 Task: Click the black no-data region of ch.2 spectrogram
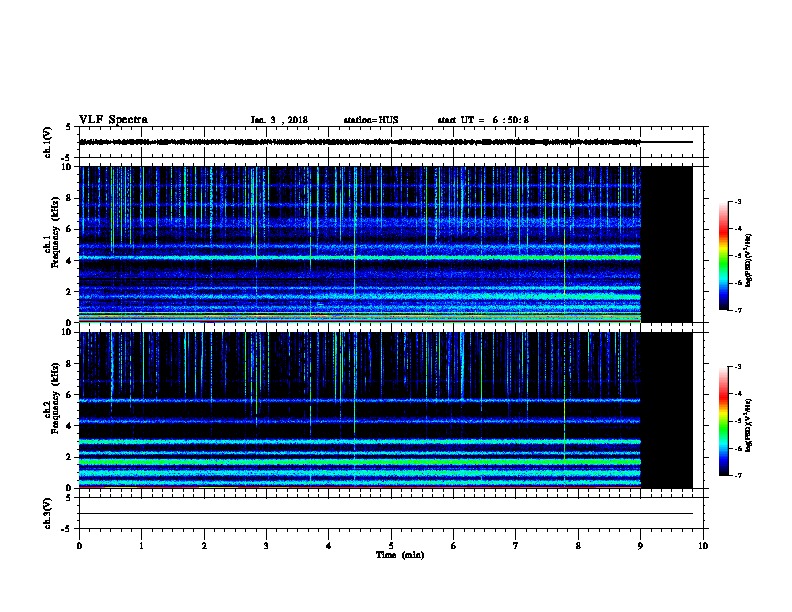[x=667, y=410]
